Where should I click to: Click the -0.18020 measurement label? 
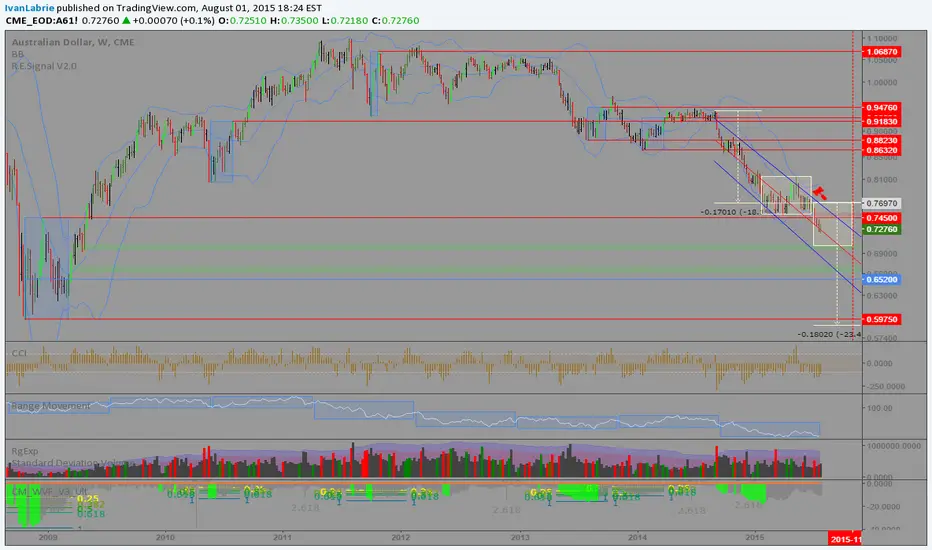829,334
